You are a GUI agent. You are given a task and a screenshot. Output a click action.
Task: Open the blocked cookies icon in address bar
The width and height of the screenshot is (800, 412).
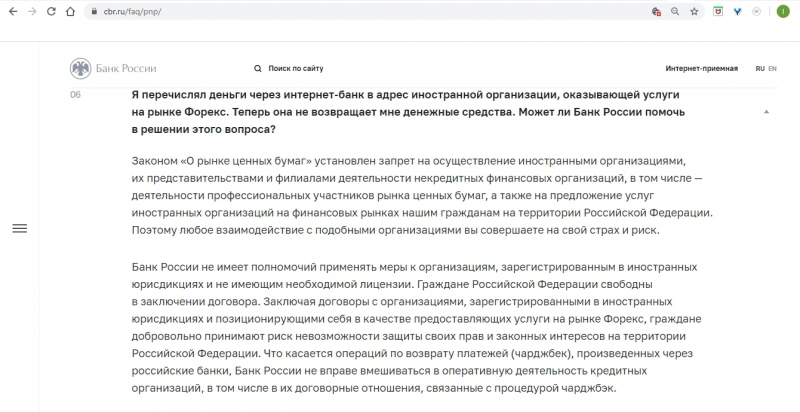656,11
